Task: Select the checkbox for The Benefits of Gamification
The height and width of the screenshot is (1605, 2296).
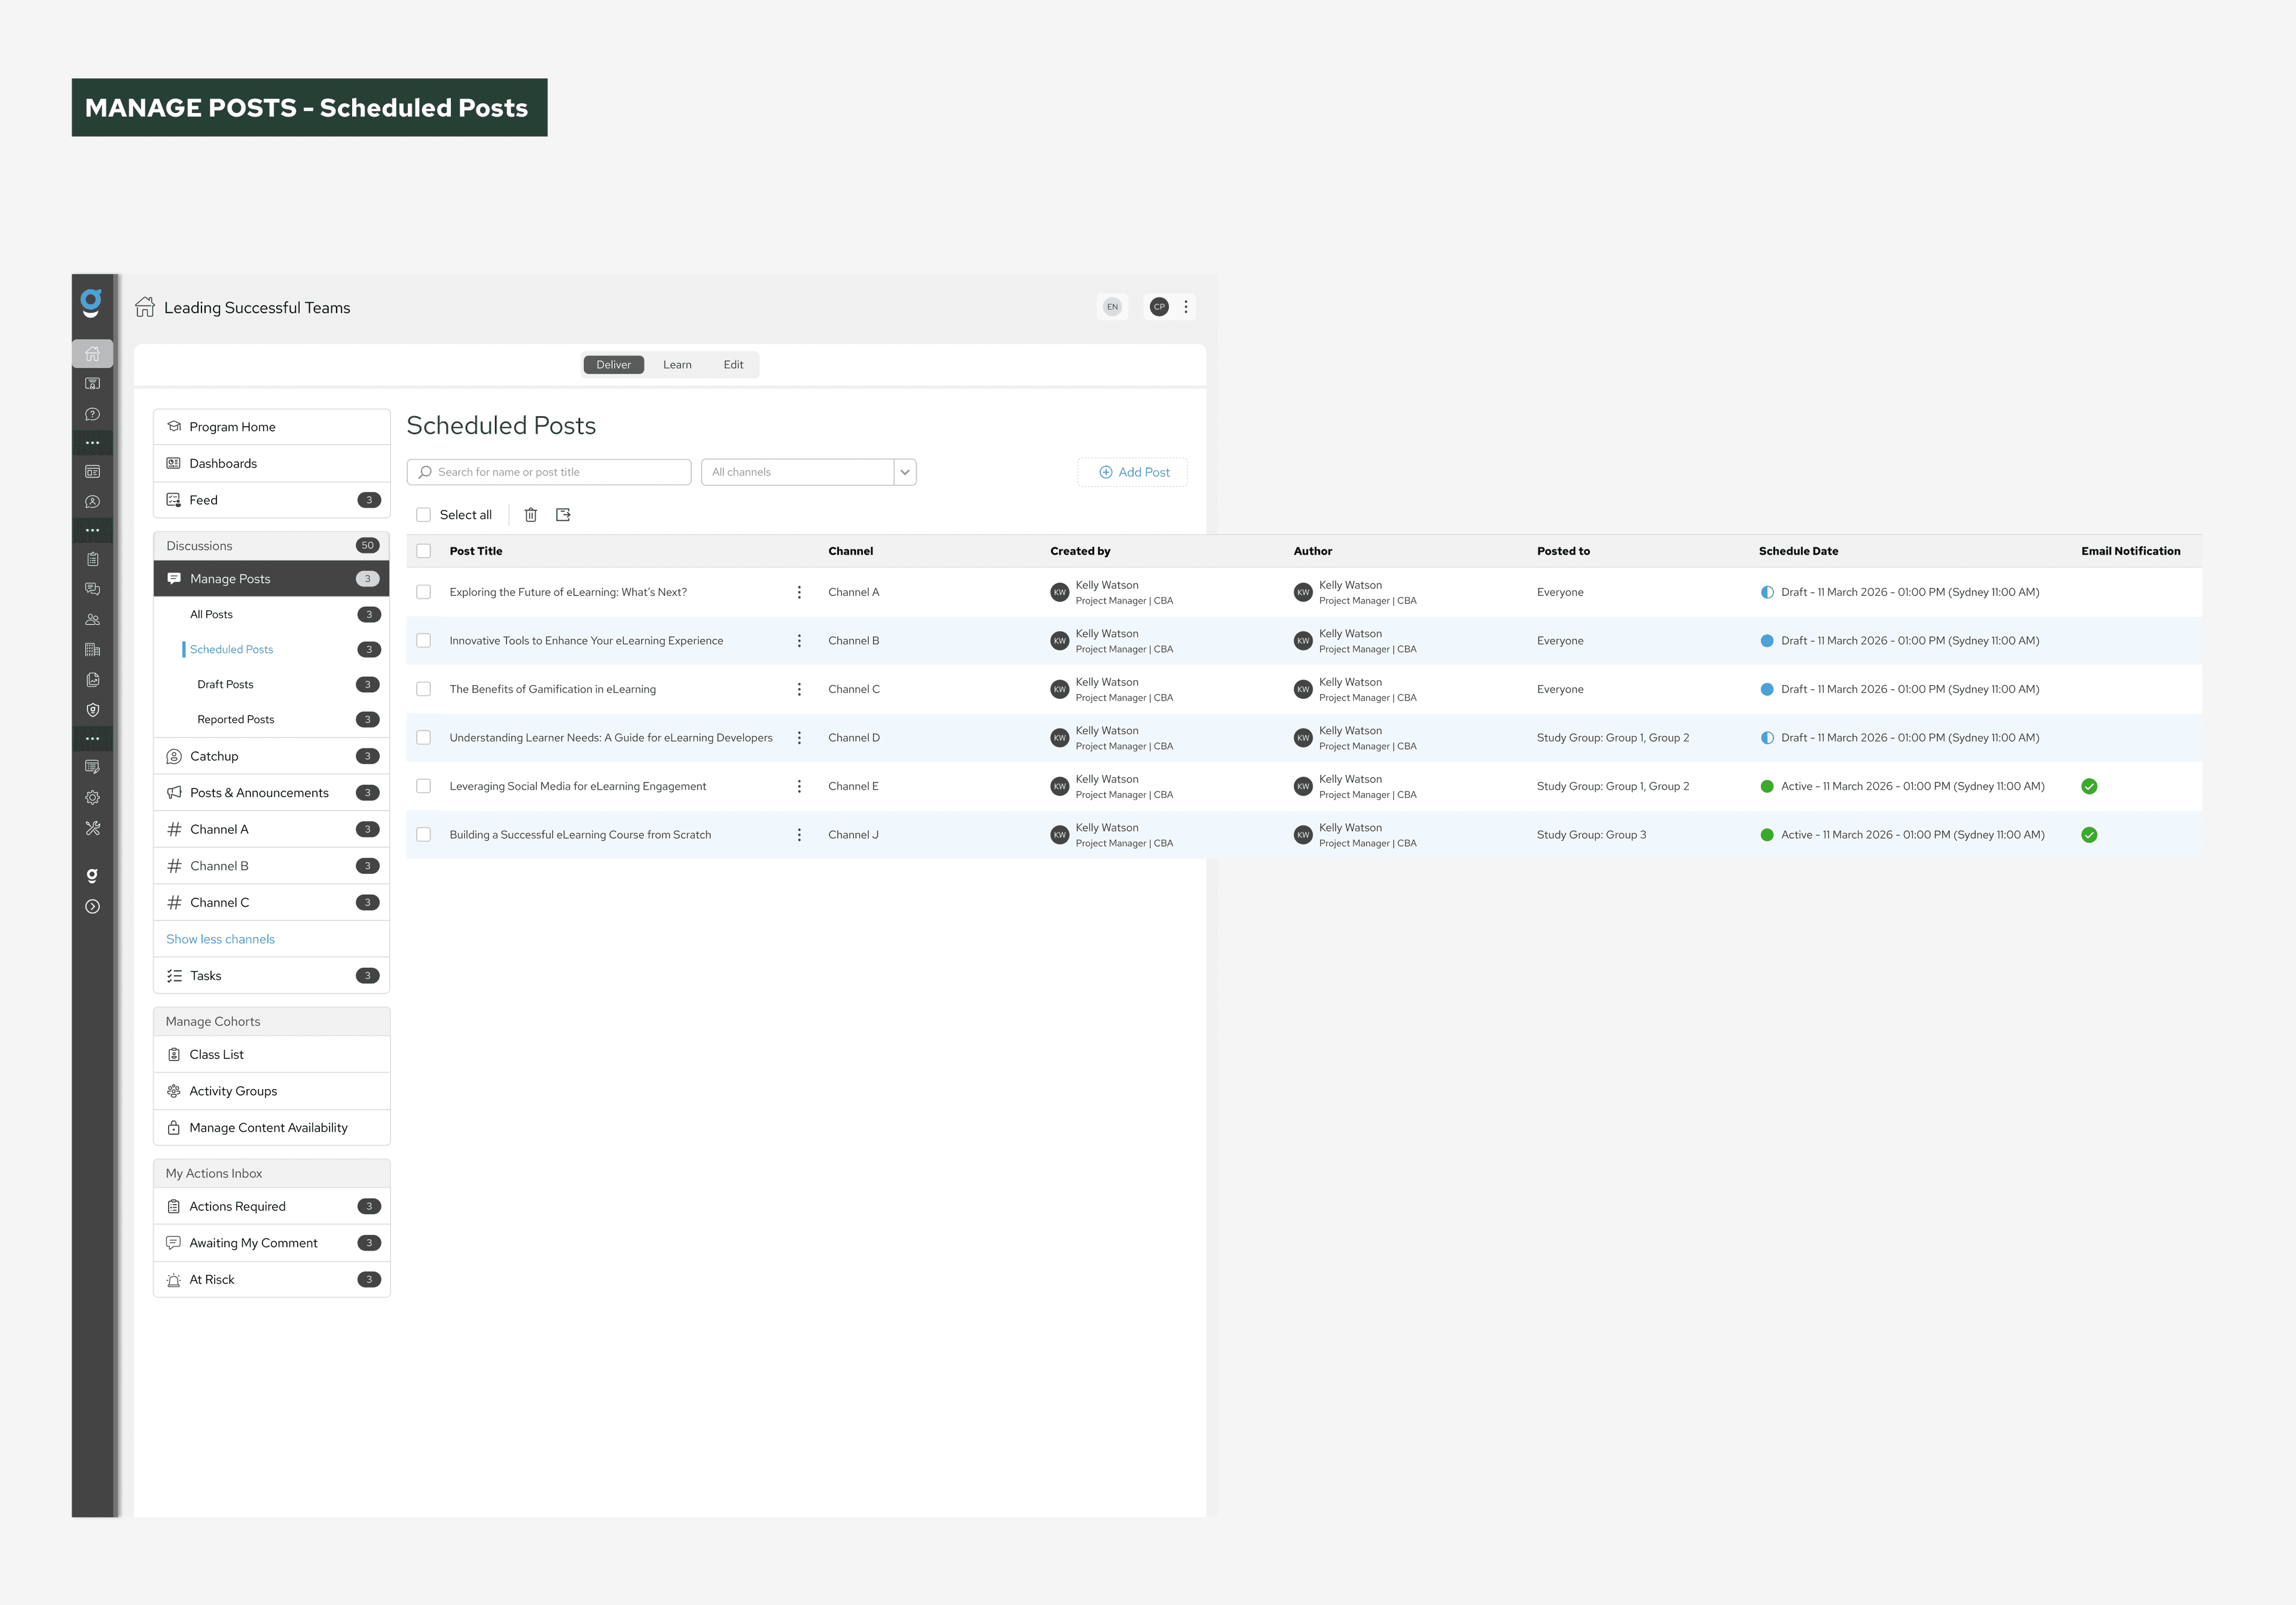Action: coord(424,689)
